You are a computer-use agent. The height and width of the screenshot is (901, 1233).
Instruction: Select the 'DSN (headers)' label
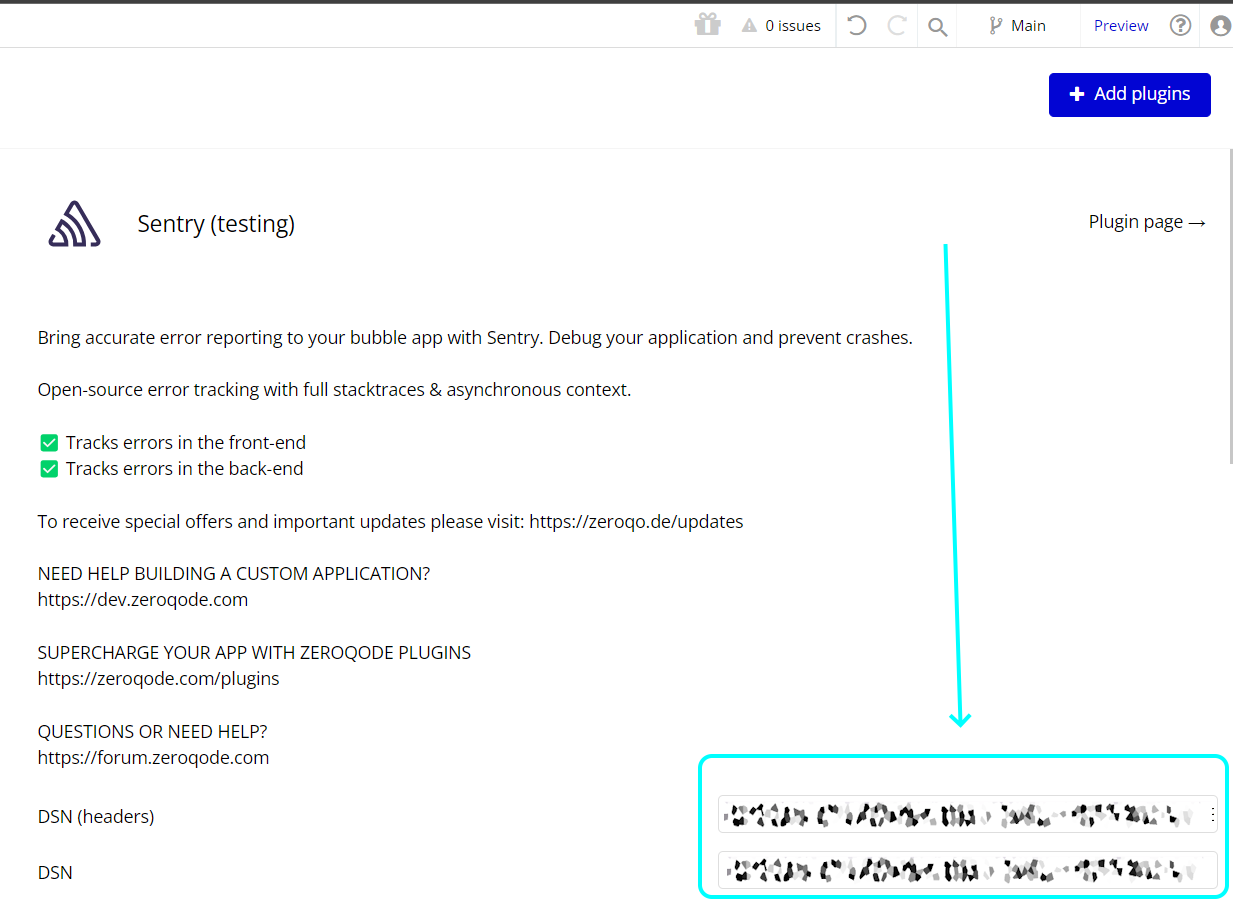pos(96,817)
